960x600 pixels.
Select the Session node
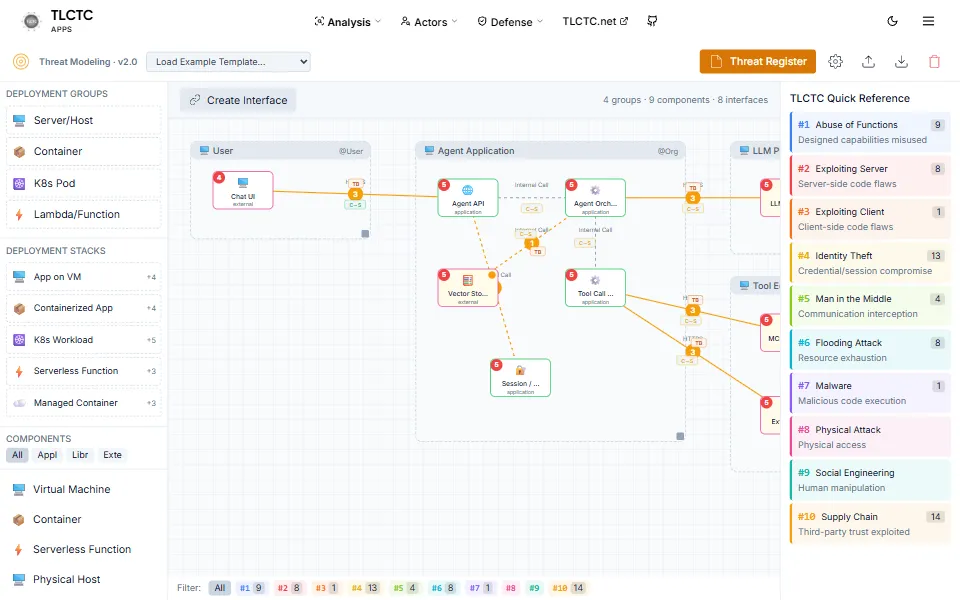pyautogui.click(x=520, y=378)
